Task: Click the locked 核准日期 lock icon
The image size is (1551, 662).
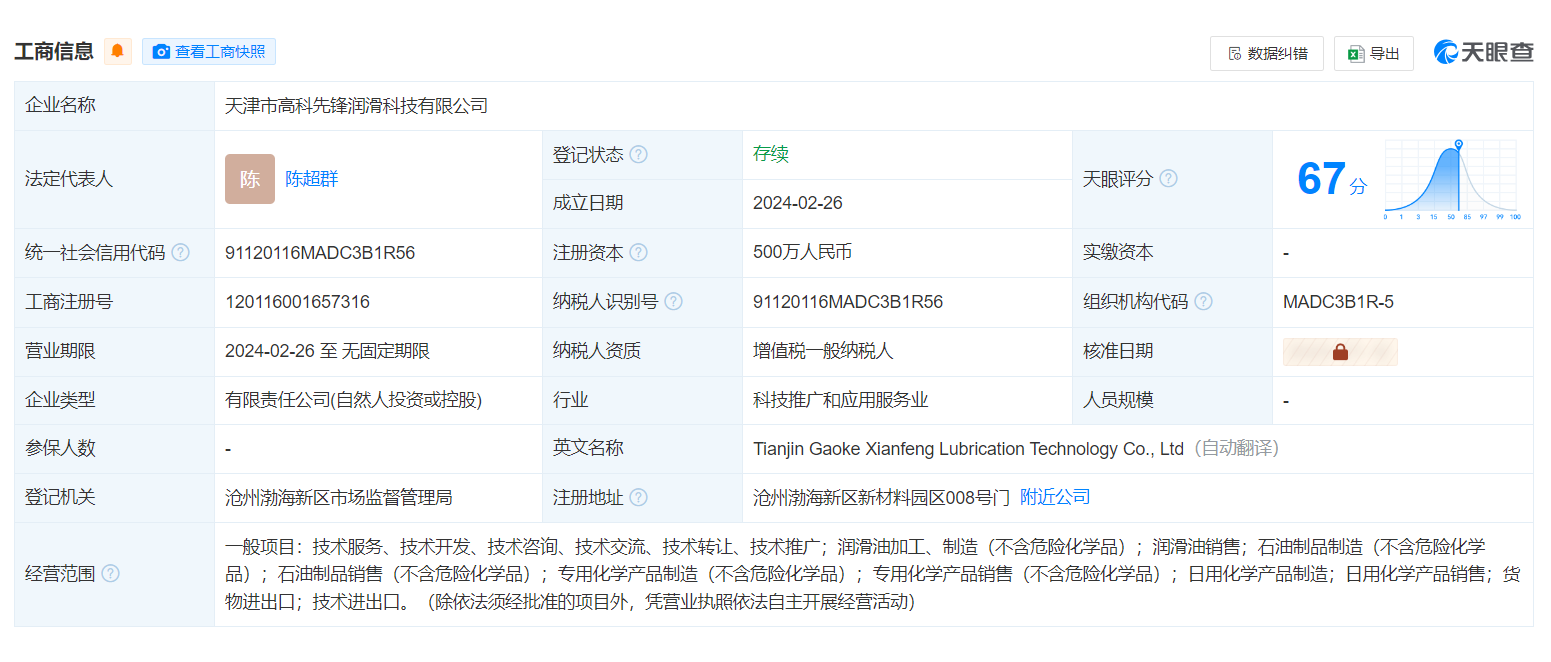Action: [x=1340, y=352]
